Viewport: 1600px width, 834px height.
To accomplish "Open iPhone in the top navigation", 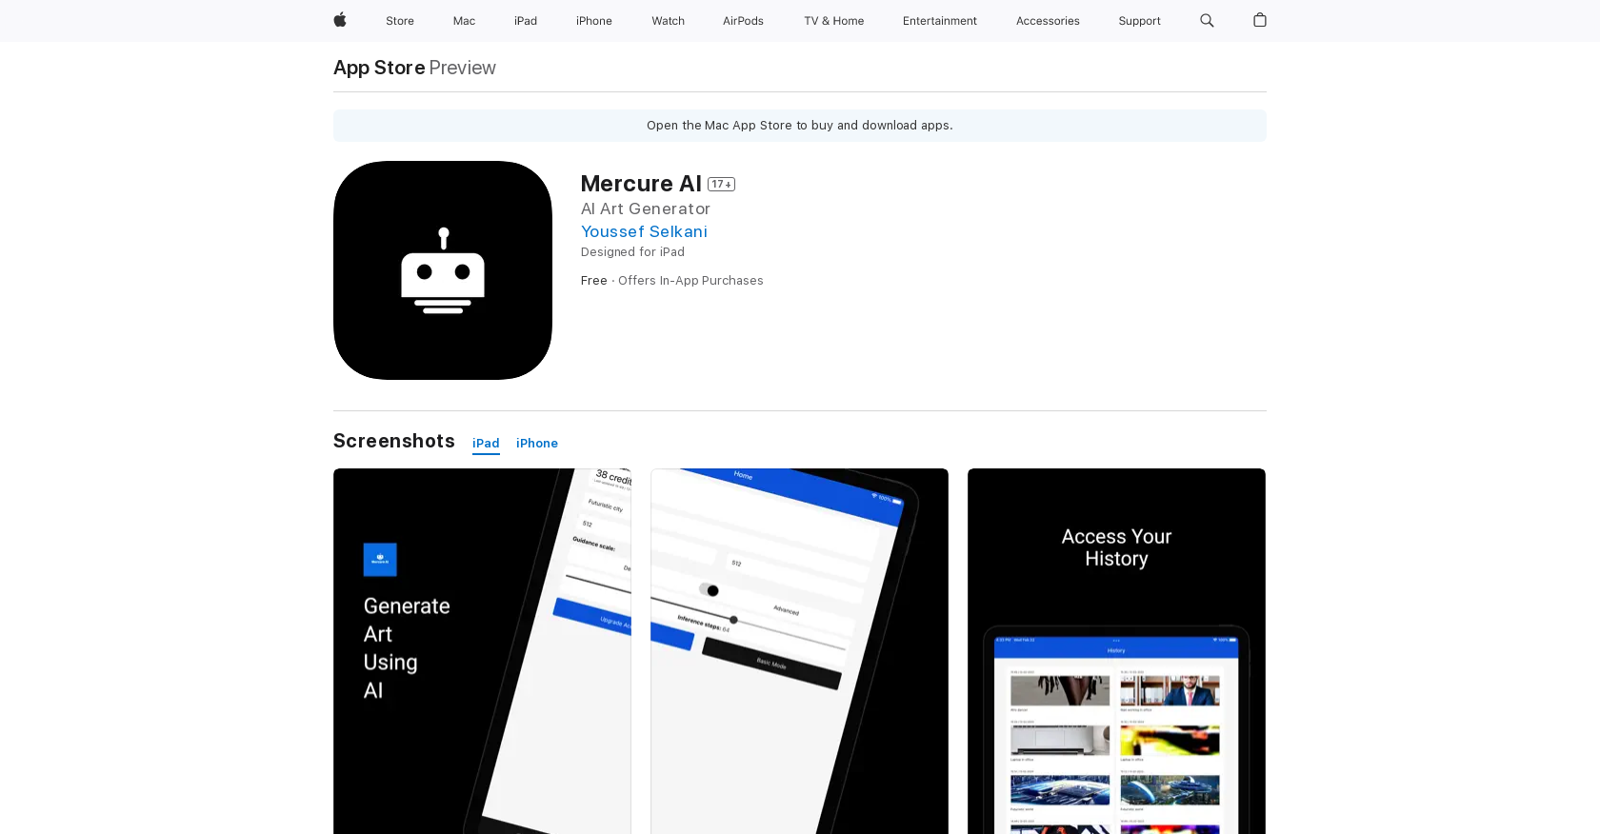I will [594, 21].
